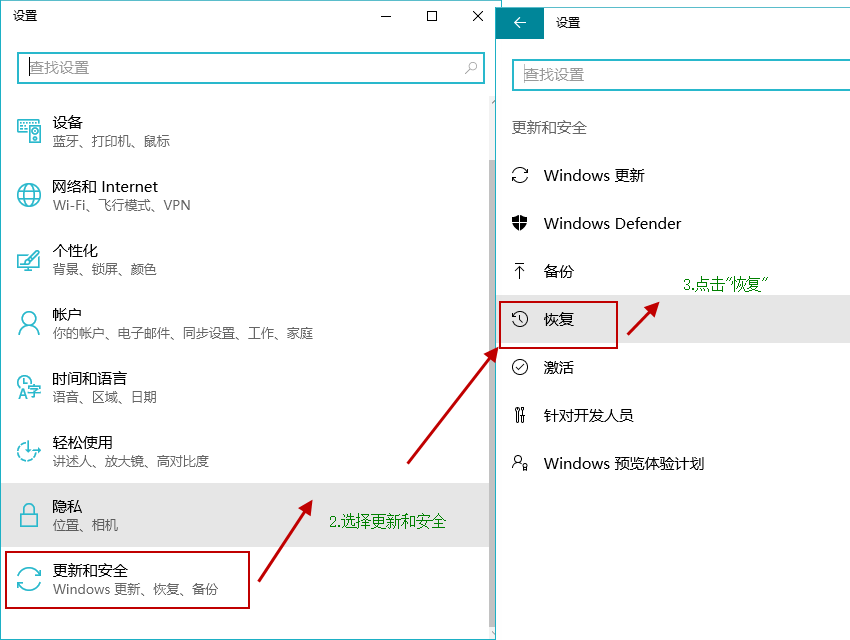Click the Wi-Fi、飞行模式、VPN description text
The image size is (850, 640).
click(121, 205)
